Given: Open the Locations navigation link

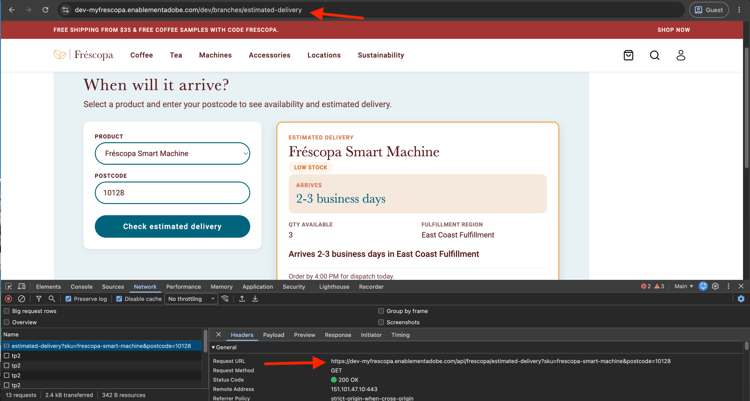Looking at the screenshot, I should [x=324, y=55].
